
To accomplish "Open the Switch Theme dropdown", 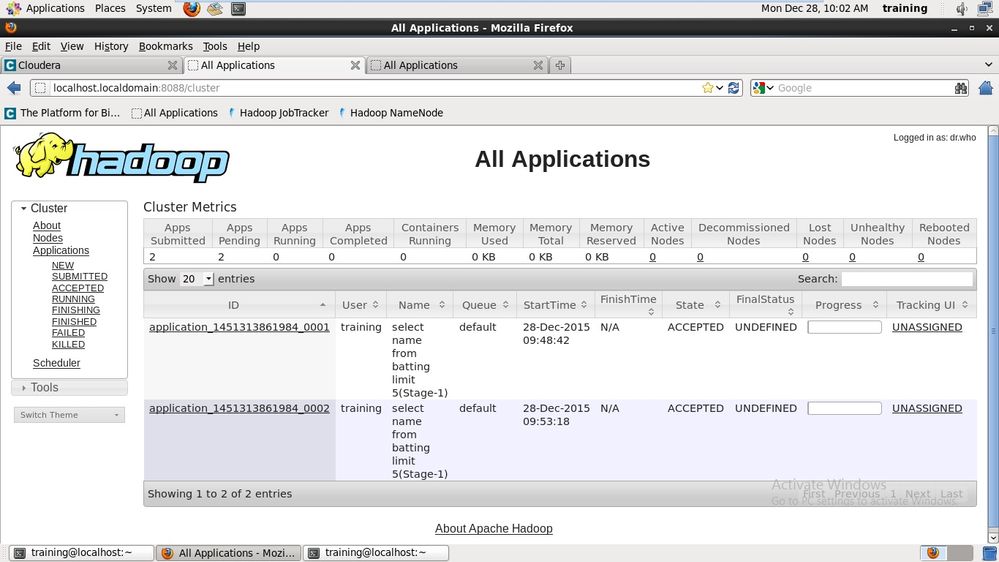I will click(x=69, y=415).
